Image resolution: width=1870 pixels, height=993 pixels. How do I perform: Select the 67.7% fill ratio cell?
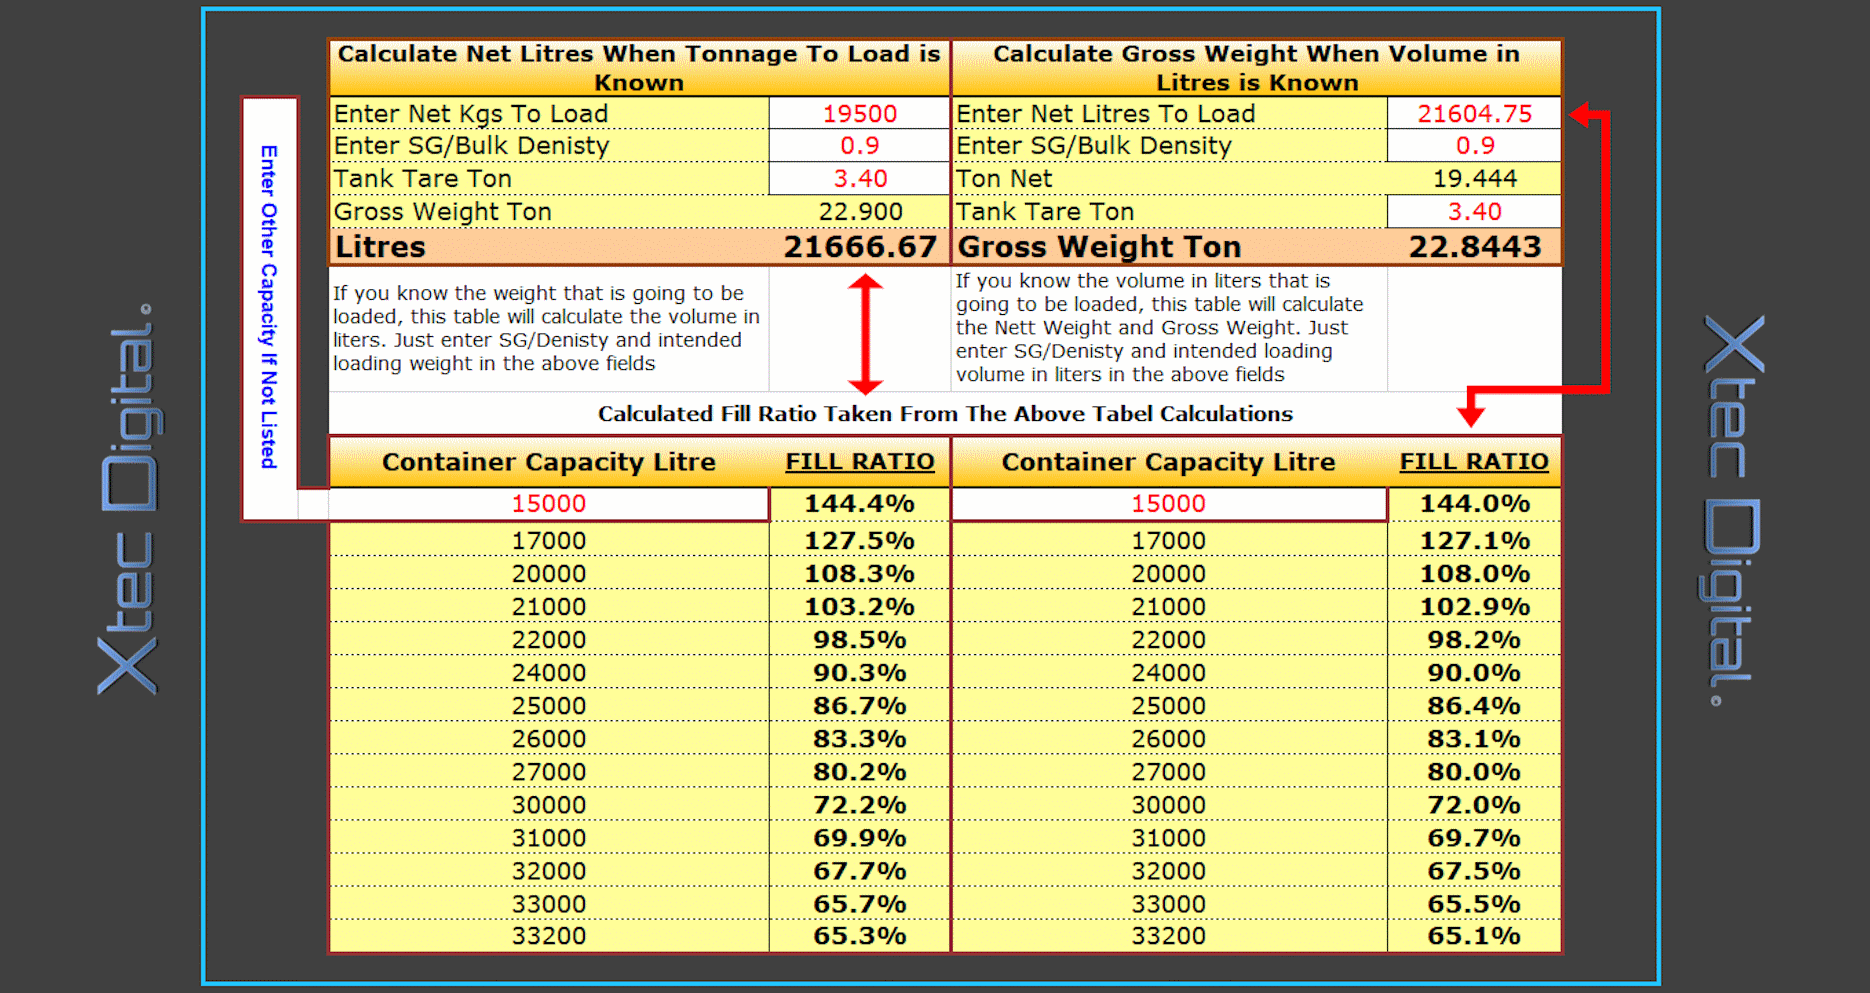click(860, 871)
